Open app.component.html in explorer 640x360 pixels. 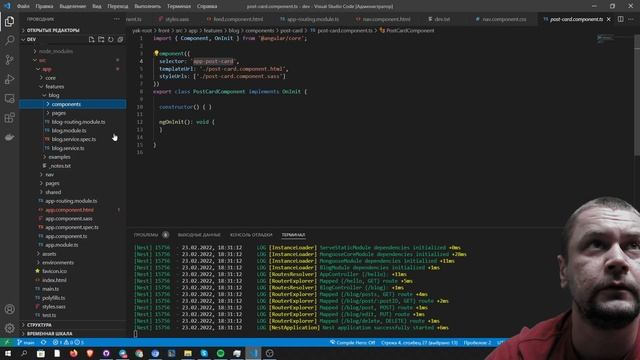coord(69,210)
